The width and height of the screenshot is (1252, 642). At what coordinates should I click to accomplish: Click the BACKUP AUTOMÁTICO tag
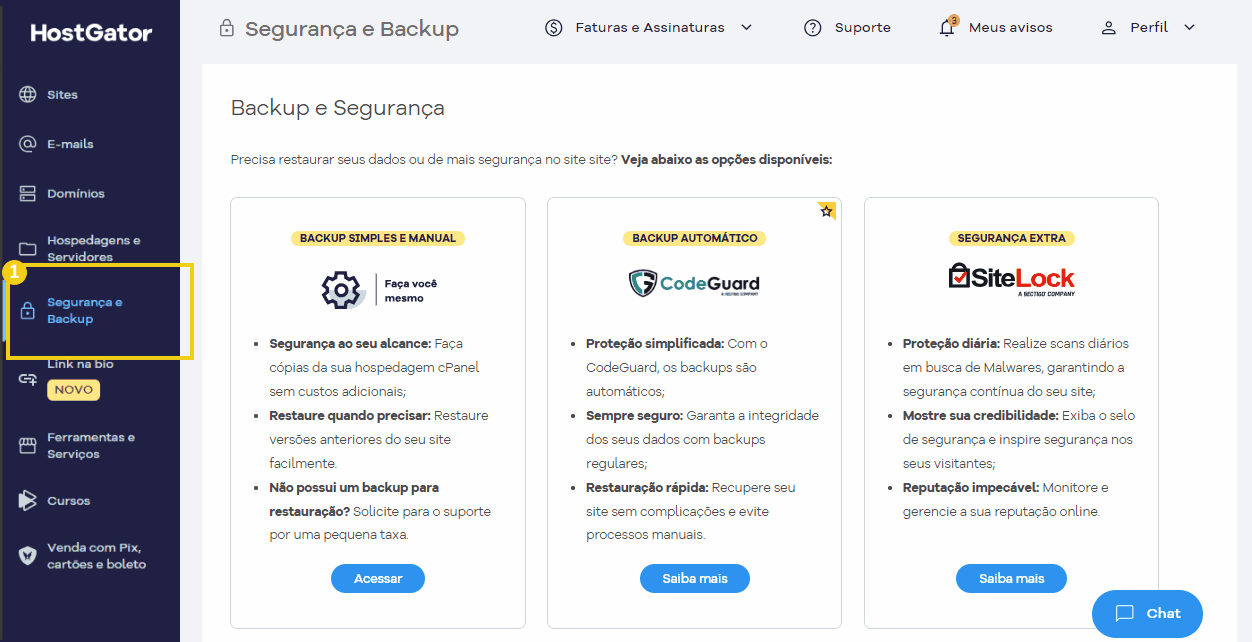[x=695, y=239]
